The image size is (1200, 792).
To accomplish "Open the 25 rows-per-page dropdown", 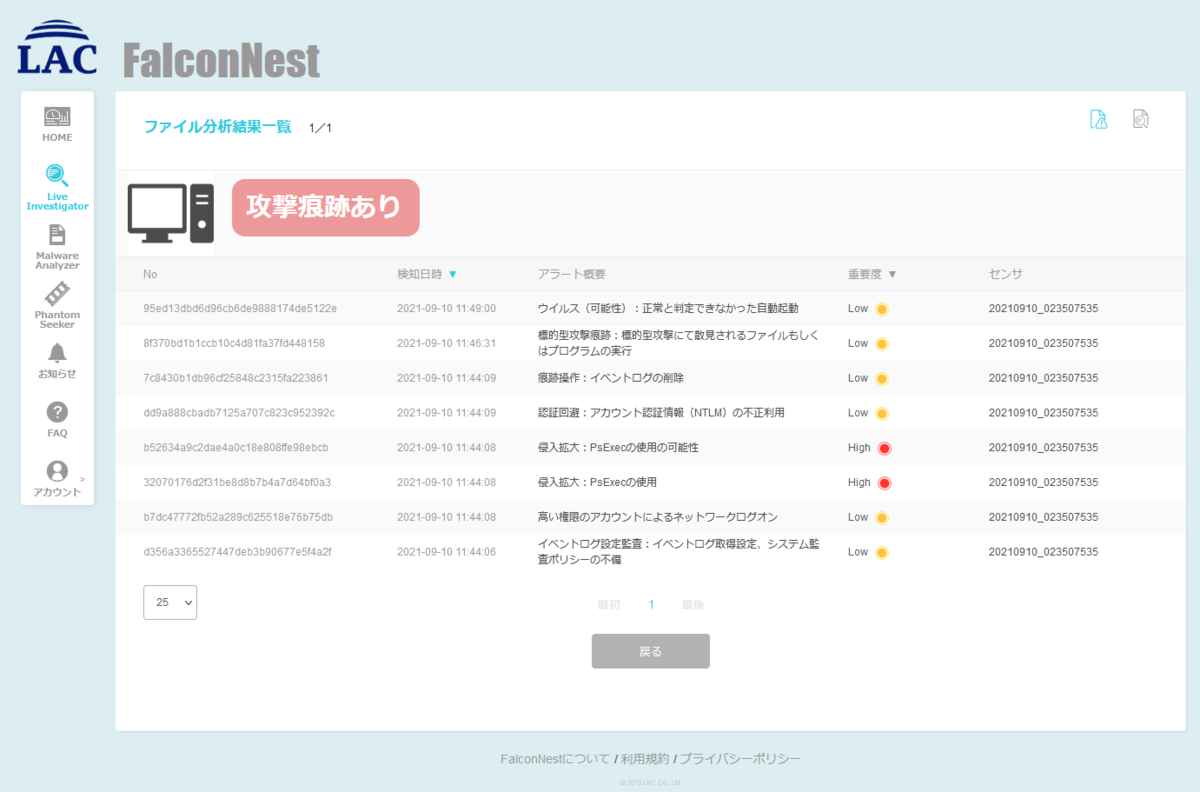I will coord(170,603).
